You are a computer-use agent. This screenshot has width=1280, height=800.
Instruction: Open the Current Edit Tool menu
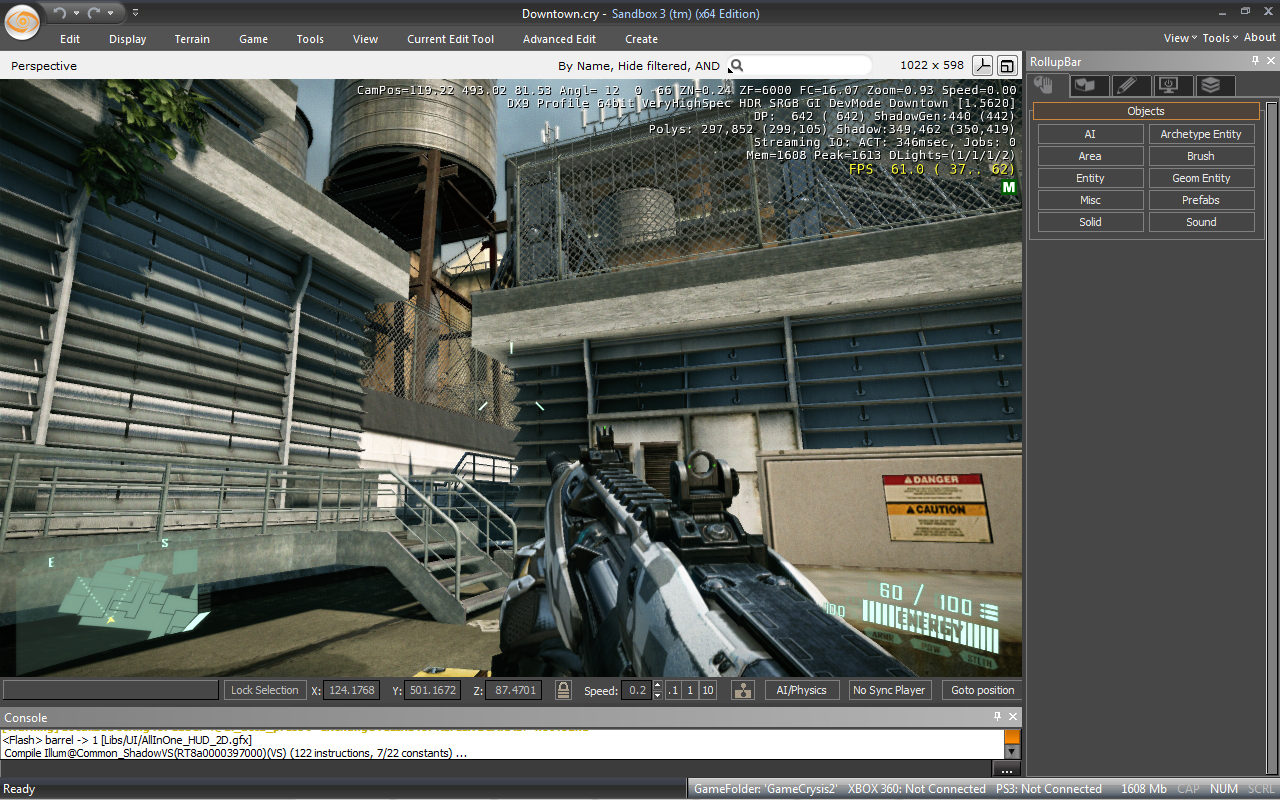pos(451,39)
